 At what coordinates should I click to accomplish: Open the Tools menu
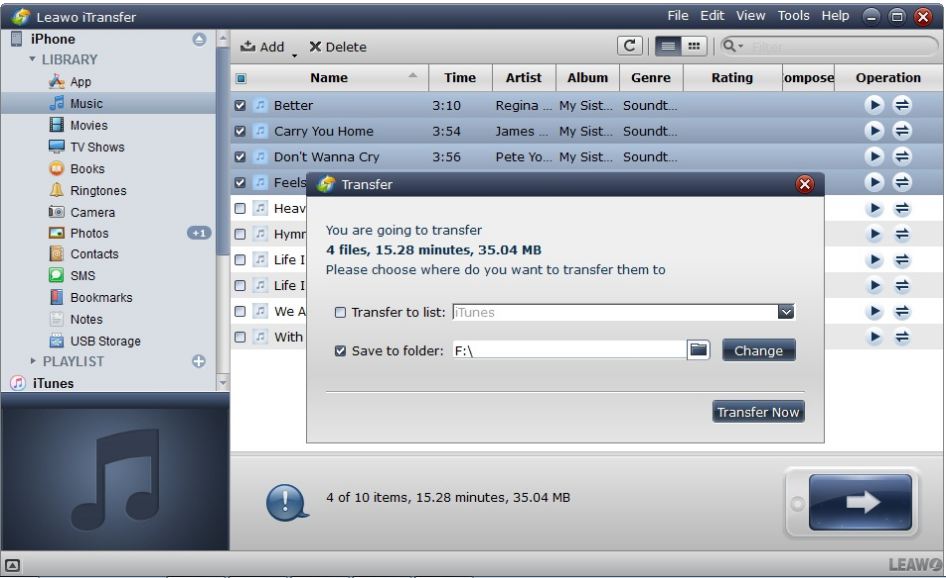tap(793, 16)
